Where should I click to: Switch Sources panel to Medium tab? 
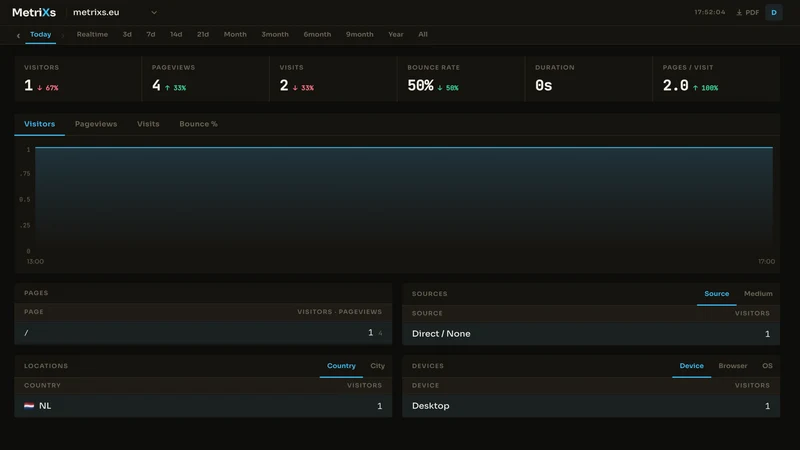tap(758, 294)
